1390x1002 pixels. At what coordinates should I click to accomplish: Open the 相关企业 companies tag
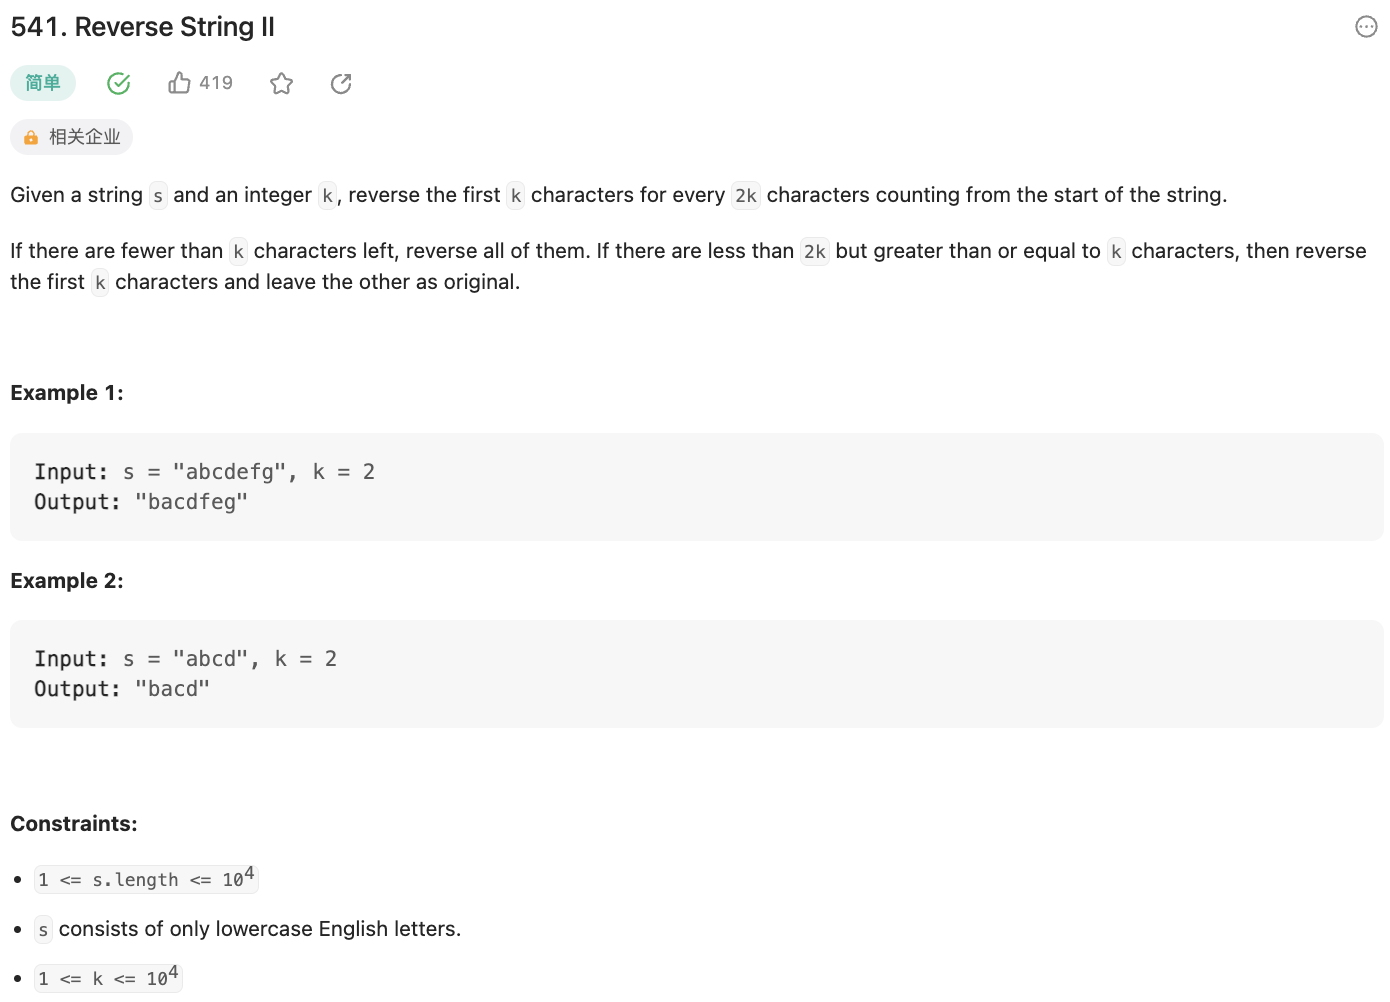point(84,137)
